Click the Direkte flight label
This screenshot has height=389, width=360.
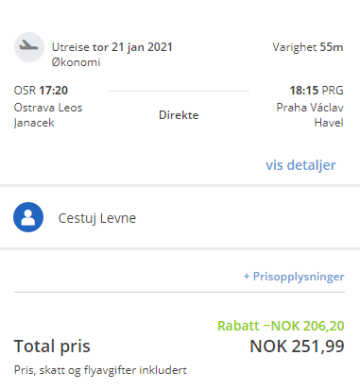point(179,115)
